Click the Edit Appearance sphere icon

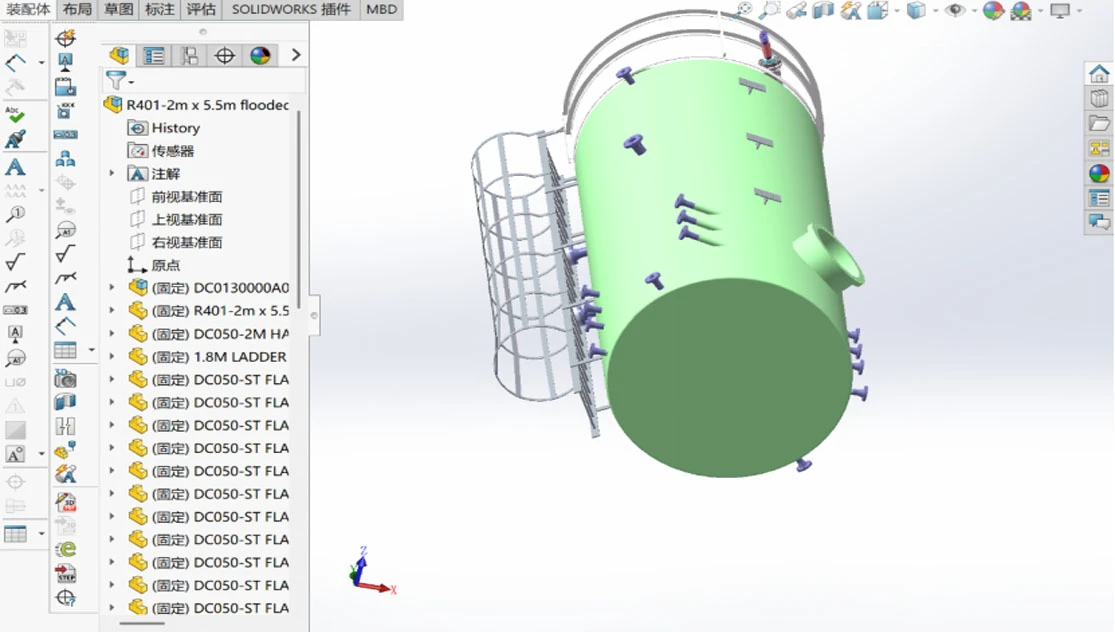(x=993, y=10)
